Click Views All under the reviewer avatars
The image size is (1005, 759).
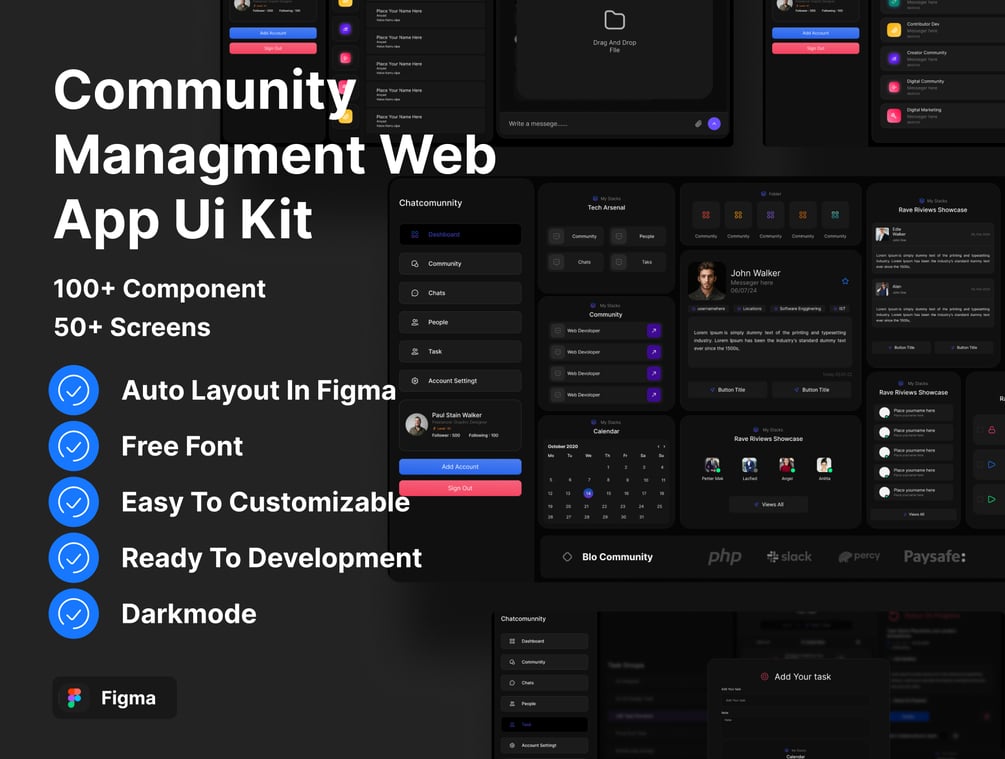pyautogui.click(x=768, y=505)
